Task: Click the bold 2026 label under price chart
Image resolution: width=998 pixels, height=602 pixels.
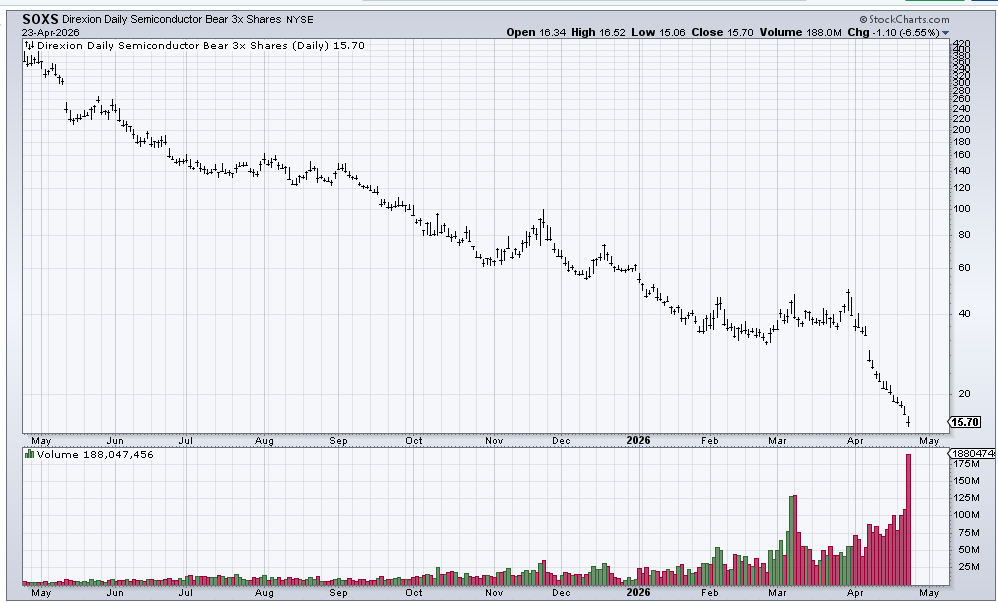Action: pyautogui.click(x=638, y=440)
